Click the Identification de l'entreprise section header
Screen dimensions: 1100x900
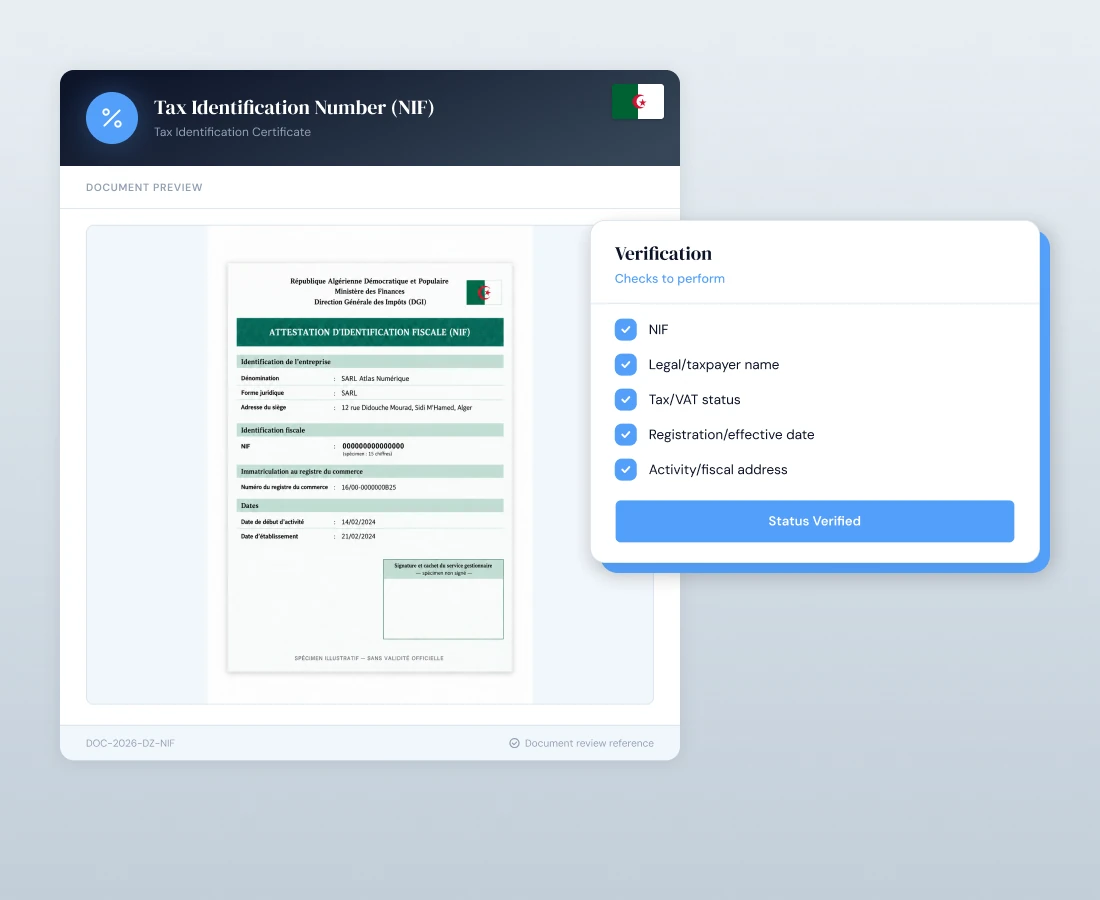point(370,361)
